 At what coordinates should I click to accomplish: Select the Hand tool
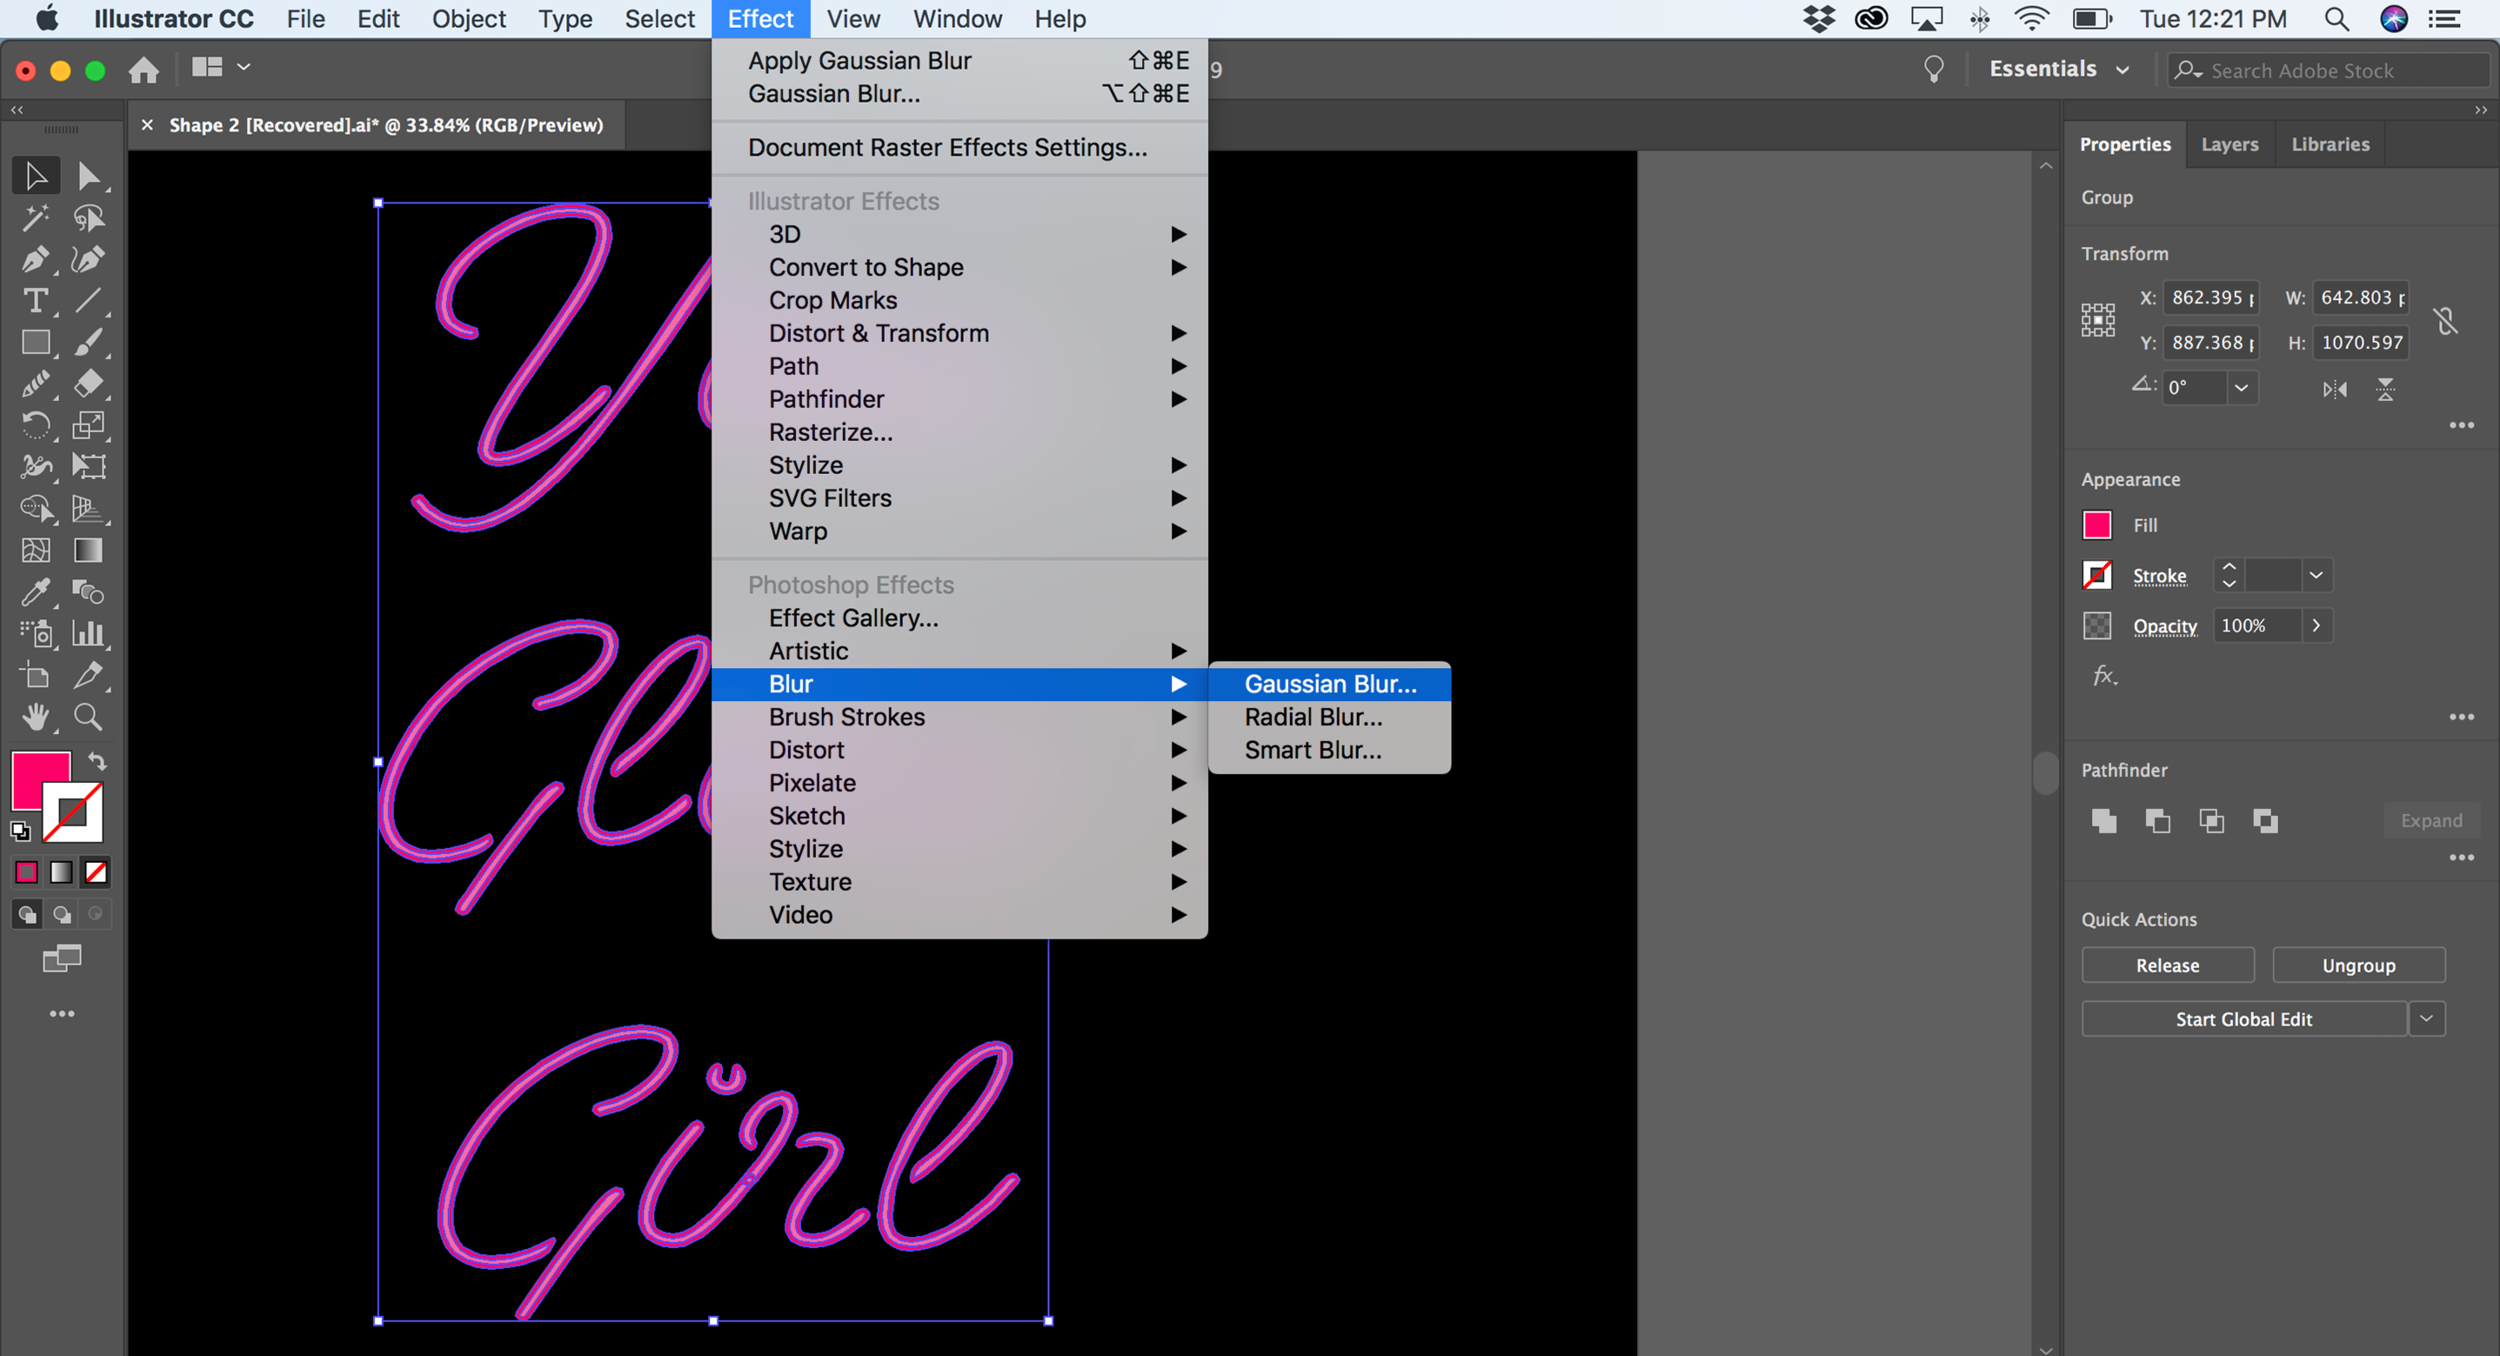click(35, 717)
